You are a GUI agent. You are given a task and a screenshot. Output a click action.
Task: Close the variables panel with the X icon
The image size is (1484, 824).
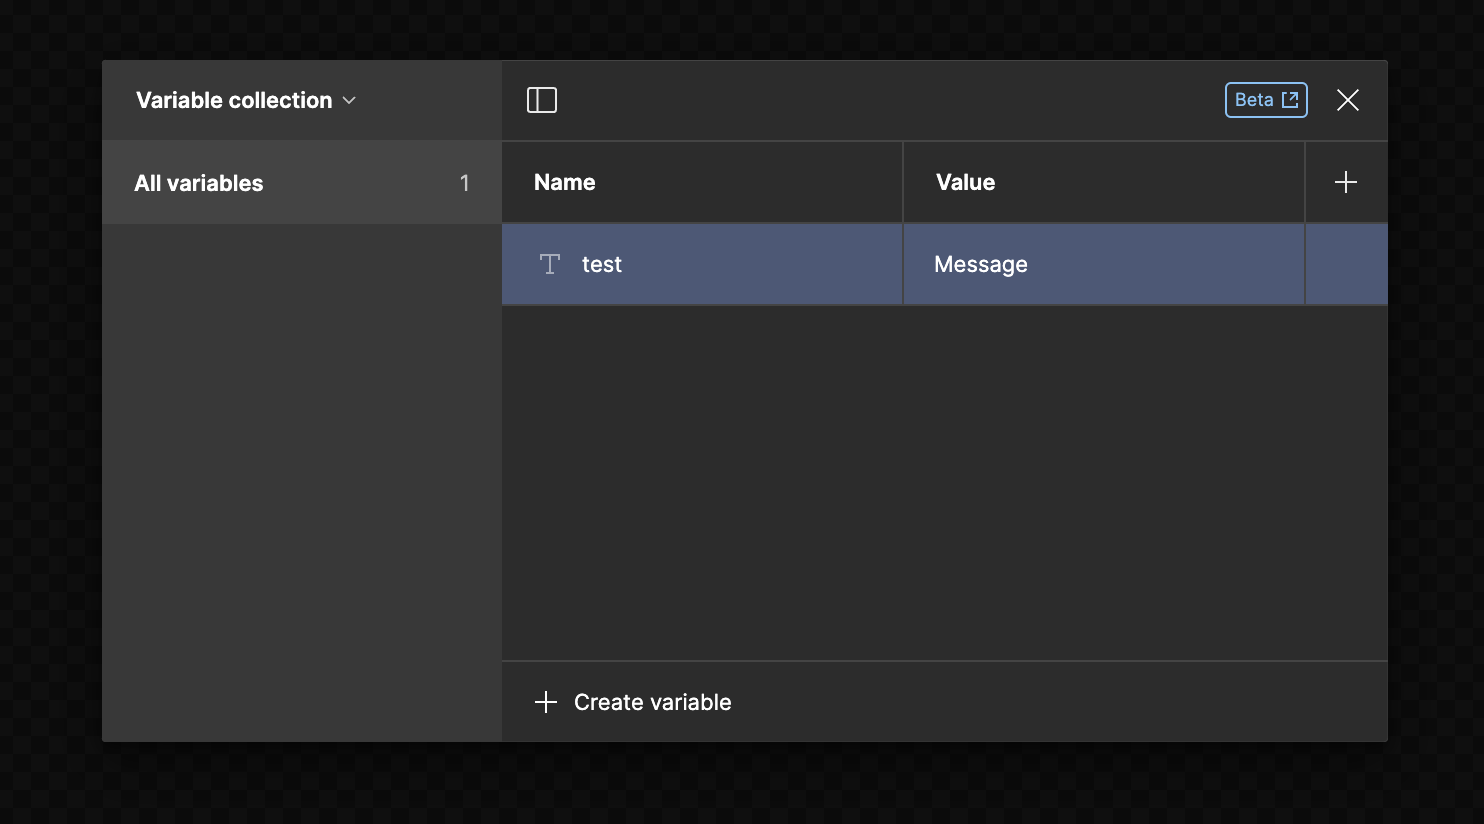point(1347,99)
